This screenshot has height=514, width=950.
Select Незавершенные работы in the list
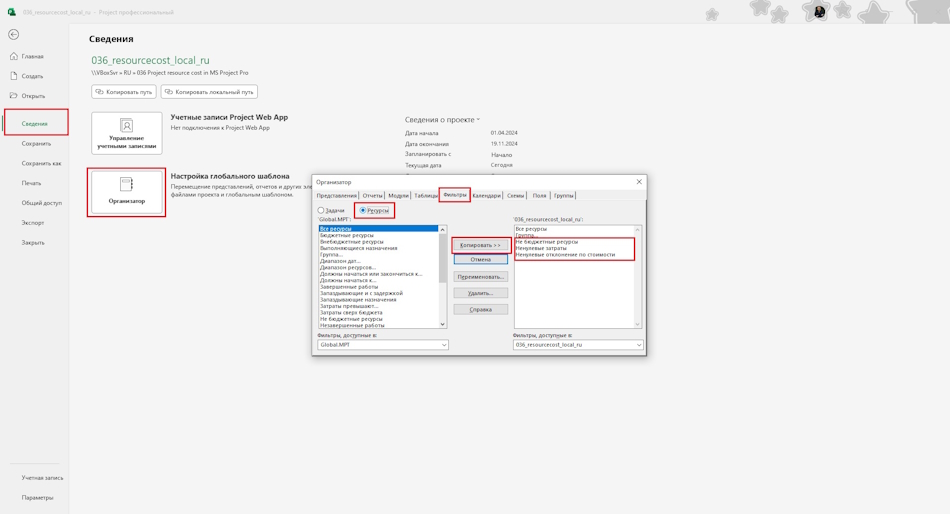(378, 325)
